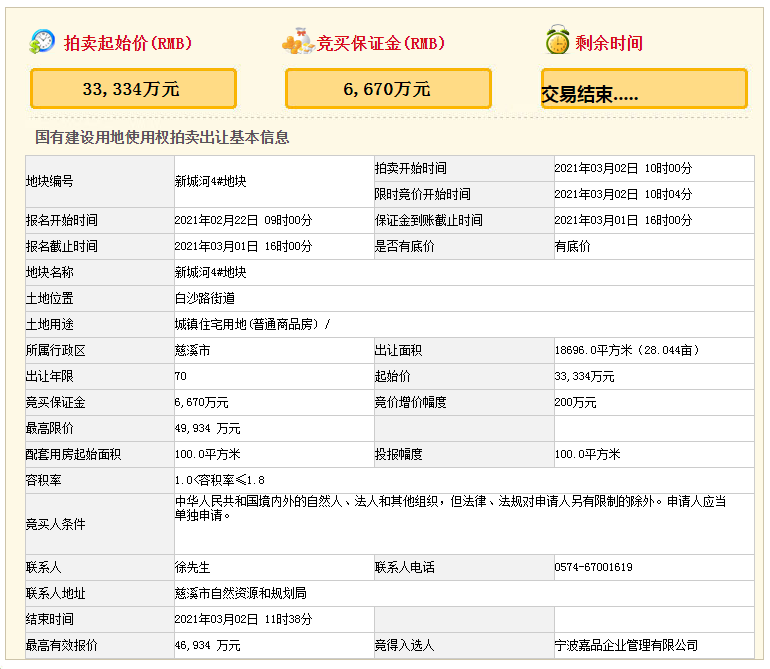Click the 白沙路街道 land location value
This screenshot has width=770, height=669.
click(x=204, y=298)
